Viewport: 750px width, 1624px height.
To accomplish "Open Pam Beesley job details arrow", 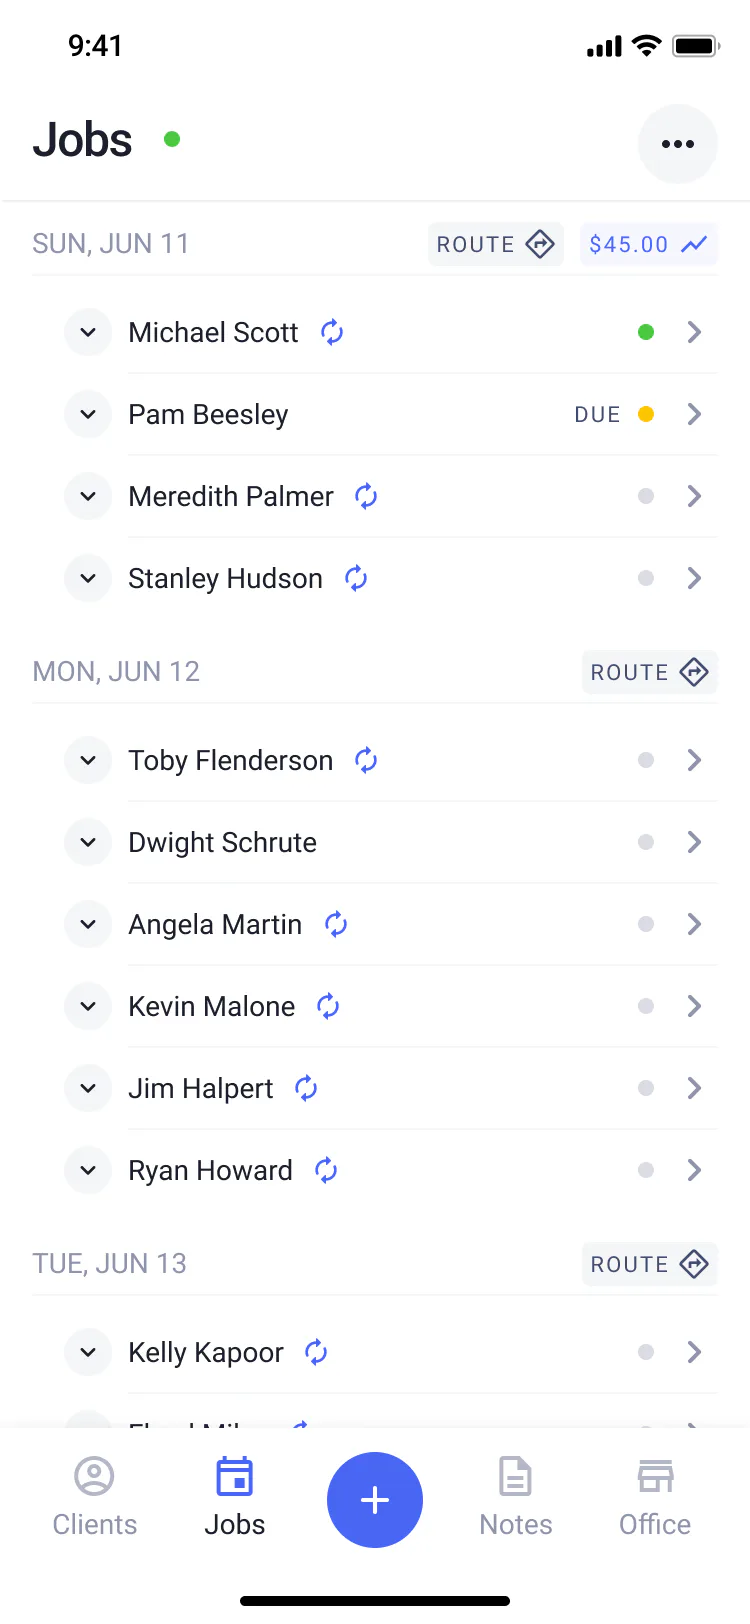I will point(694,414).
